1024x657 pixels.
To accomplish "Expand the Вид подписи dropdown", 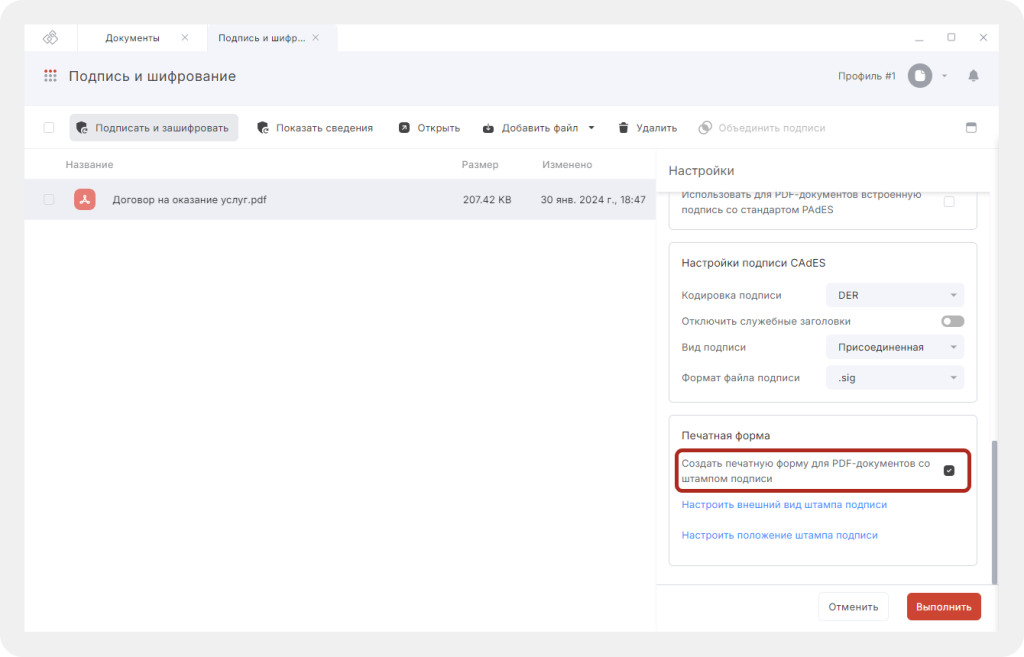I will click(x=894, y=347).
